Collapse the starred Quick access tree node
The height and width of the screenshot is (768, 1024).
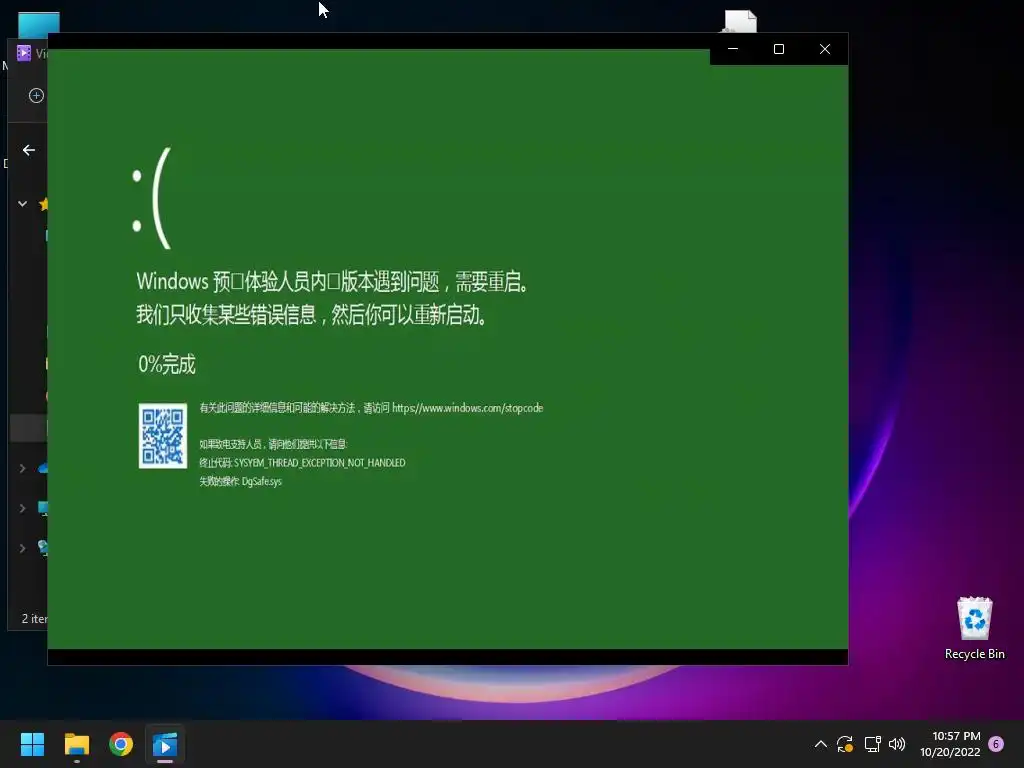click(x=22, y=204)
